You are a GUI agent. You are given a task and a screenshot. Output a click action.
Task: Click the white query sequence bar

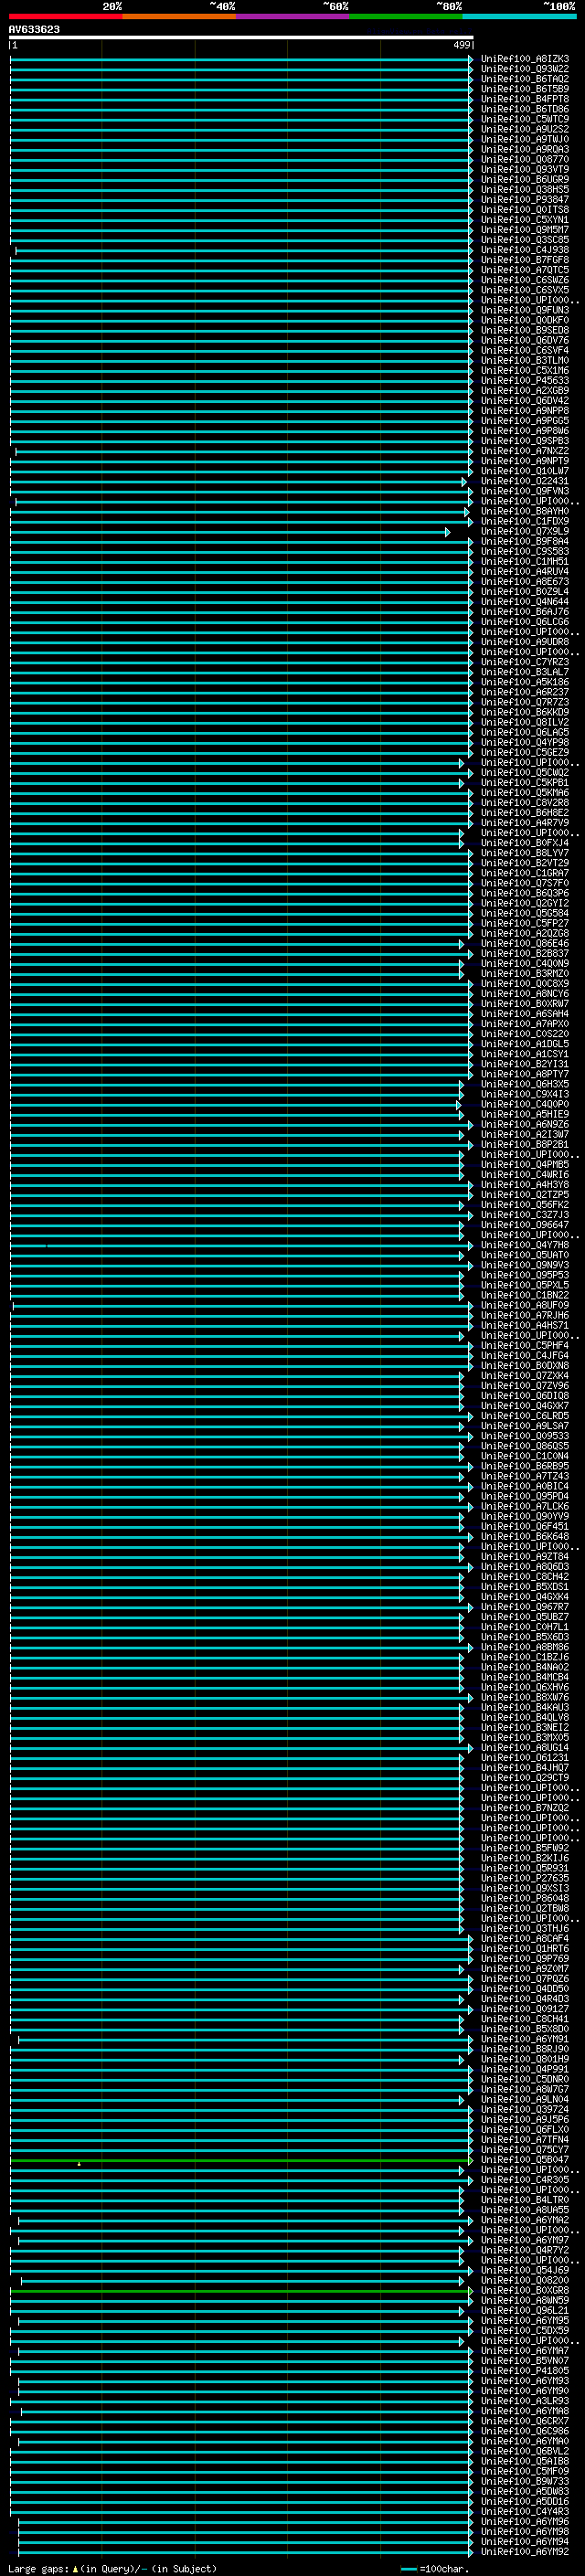(x=241, y=38)
